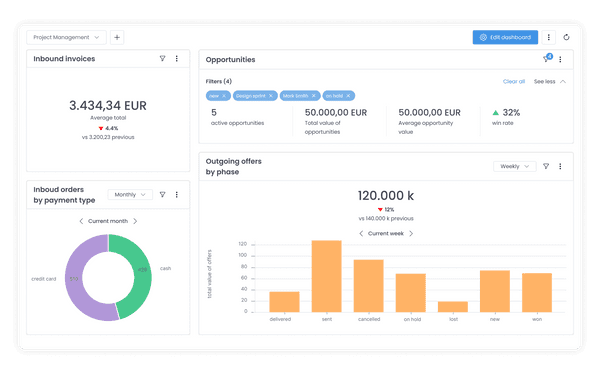Click the purple credit card donut segment
The image size is (600, 375).
(75, 279)
